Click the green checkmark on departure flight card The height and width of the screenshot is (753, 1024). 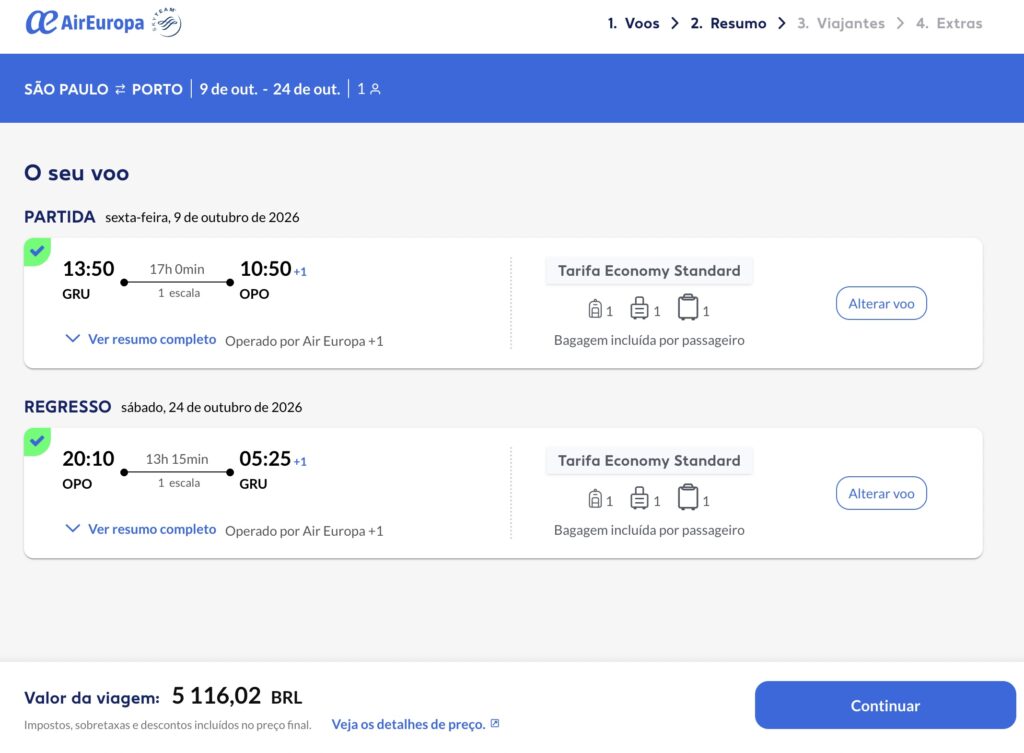37,251
